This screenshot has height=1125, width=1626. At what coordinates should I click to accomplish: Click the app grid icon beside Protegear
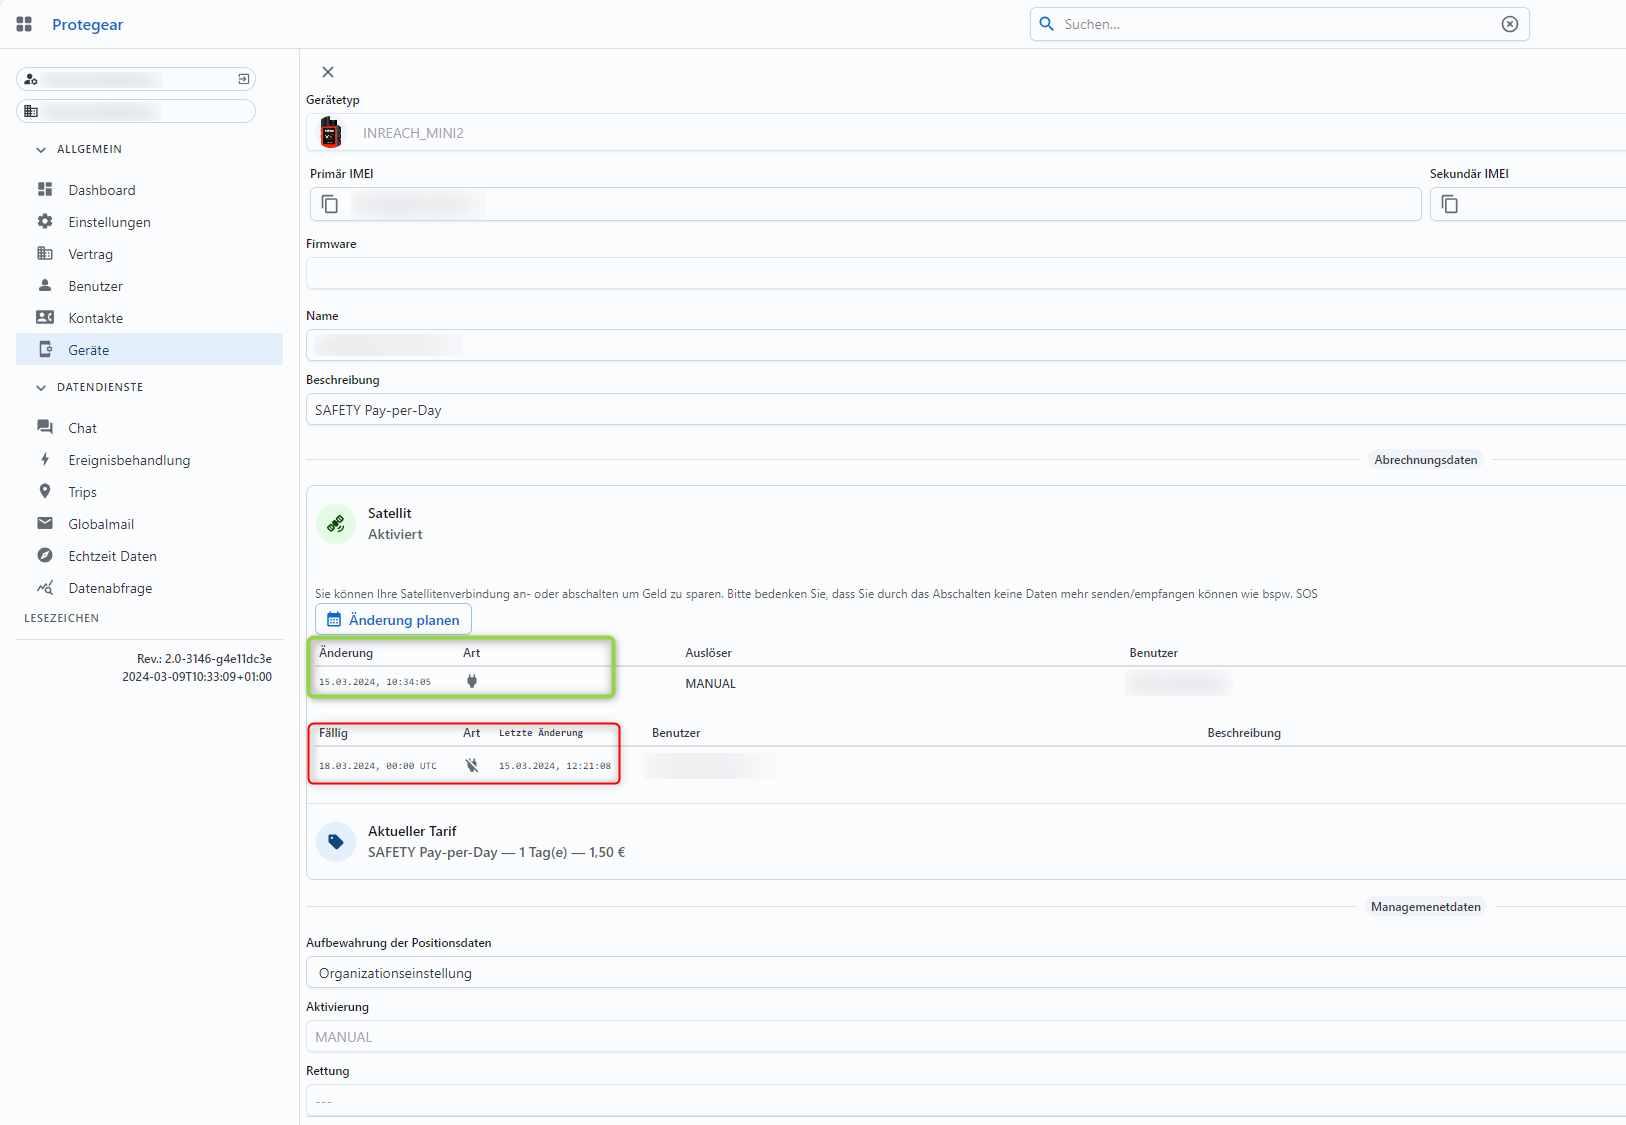tap(24, 24)
